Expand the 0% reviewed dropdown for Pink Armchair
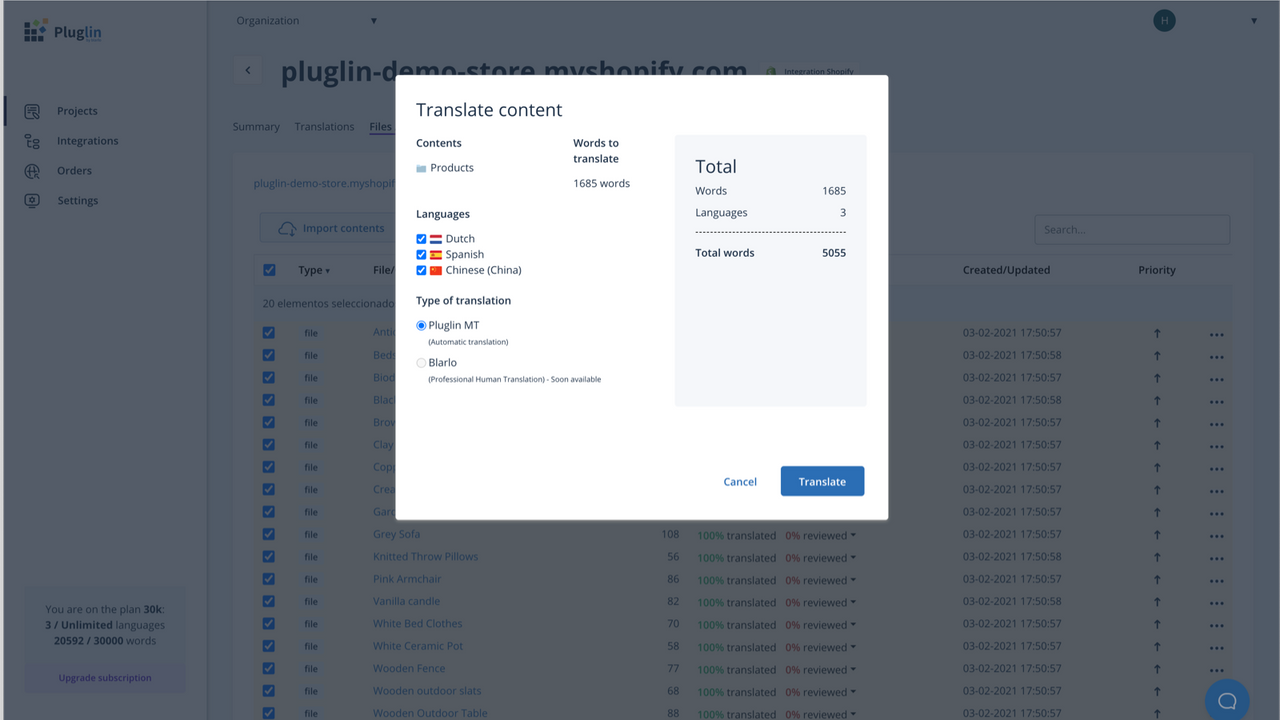1280x720 pixels. [820, 579]
